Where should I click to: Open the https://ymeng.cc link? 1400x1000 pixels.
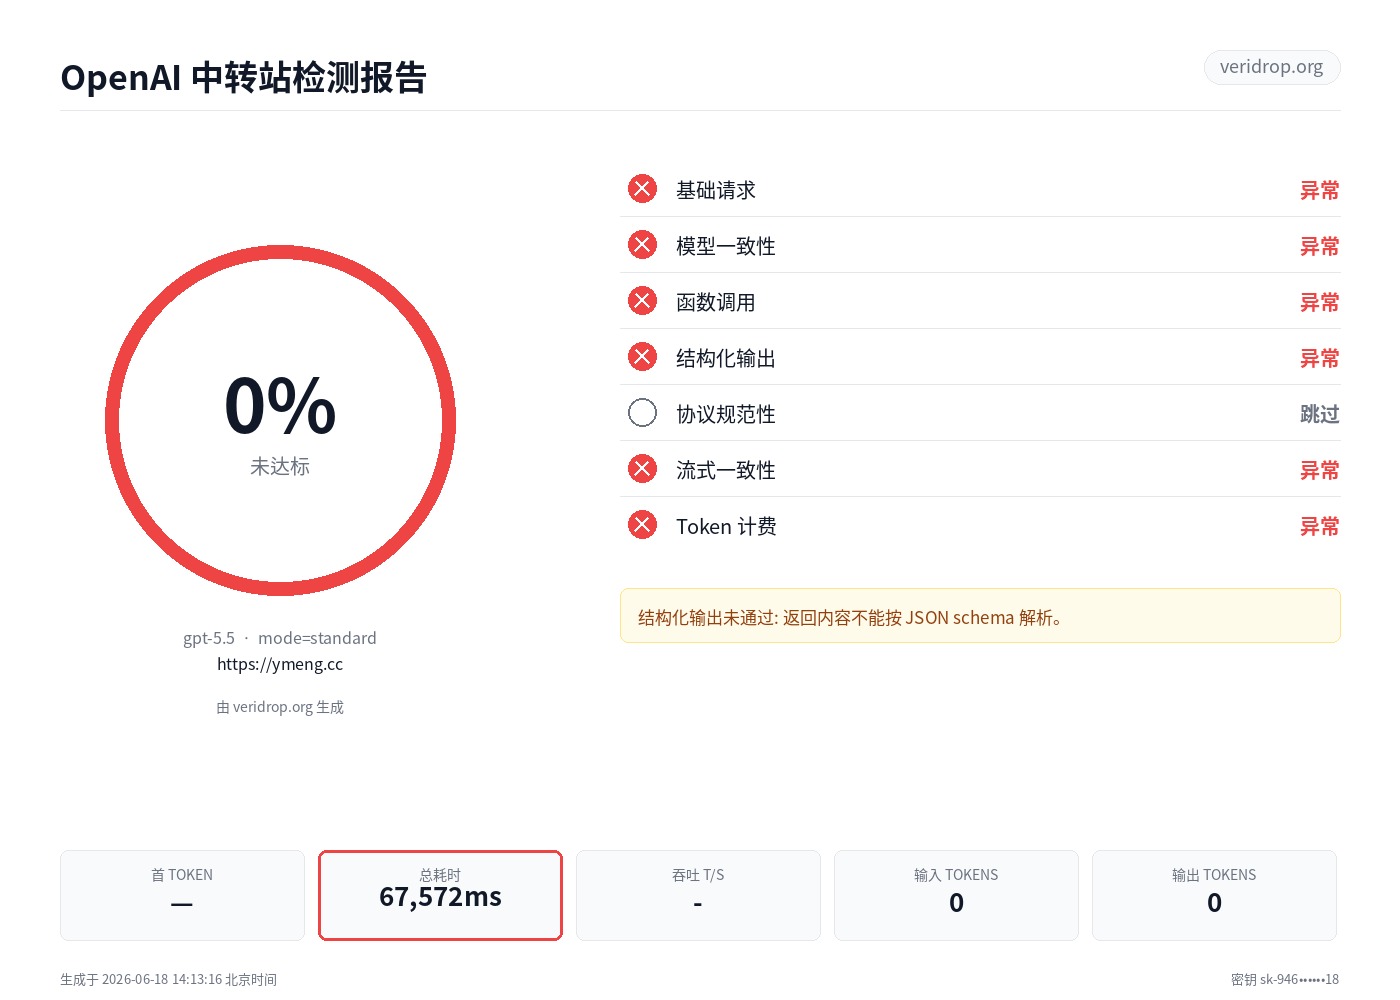(280, 664)
